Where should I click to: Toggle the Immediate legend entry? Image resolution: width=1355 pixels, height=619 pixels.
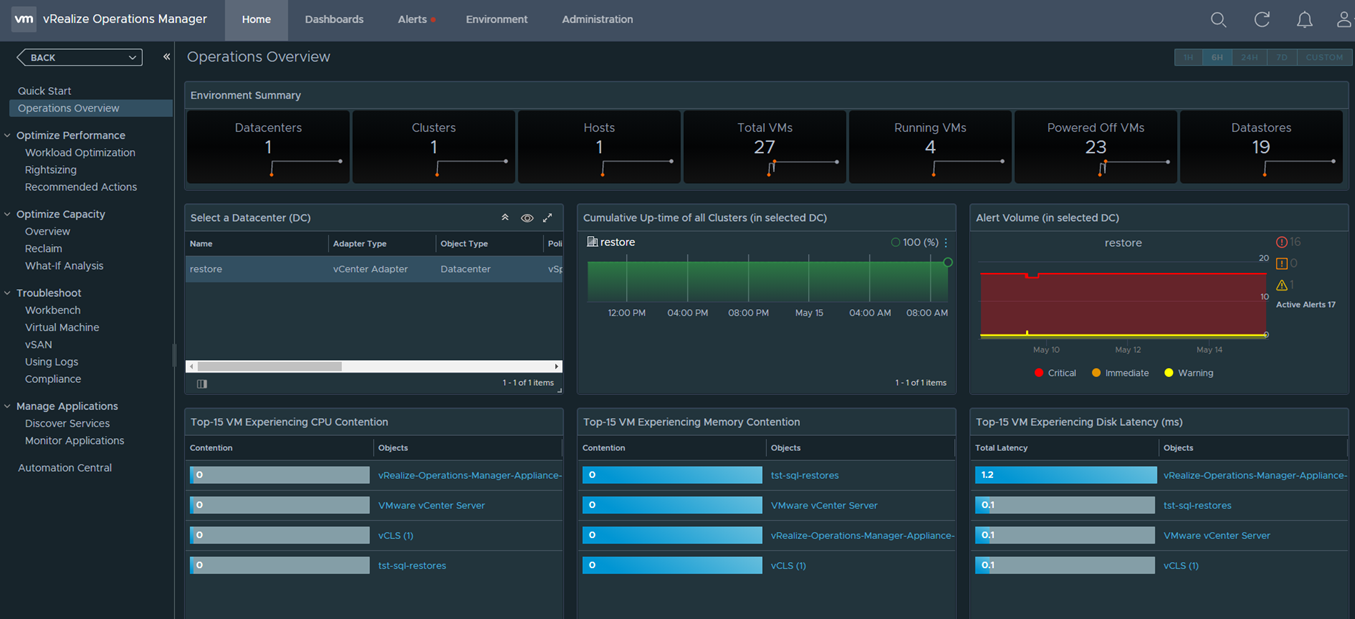click(x=1120, y=373)
